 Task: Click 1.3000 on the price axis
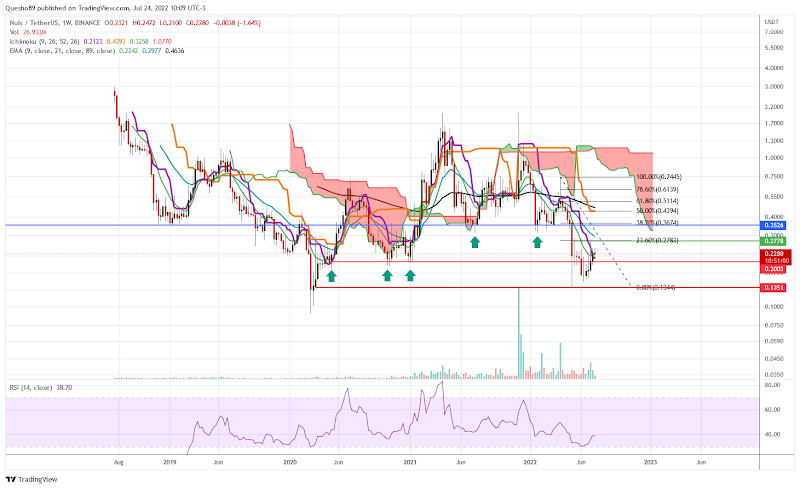tap(774, 141)
